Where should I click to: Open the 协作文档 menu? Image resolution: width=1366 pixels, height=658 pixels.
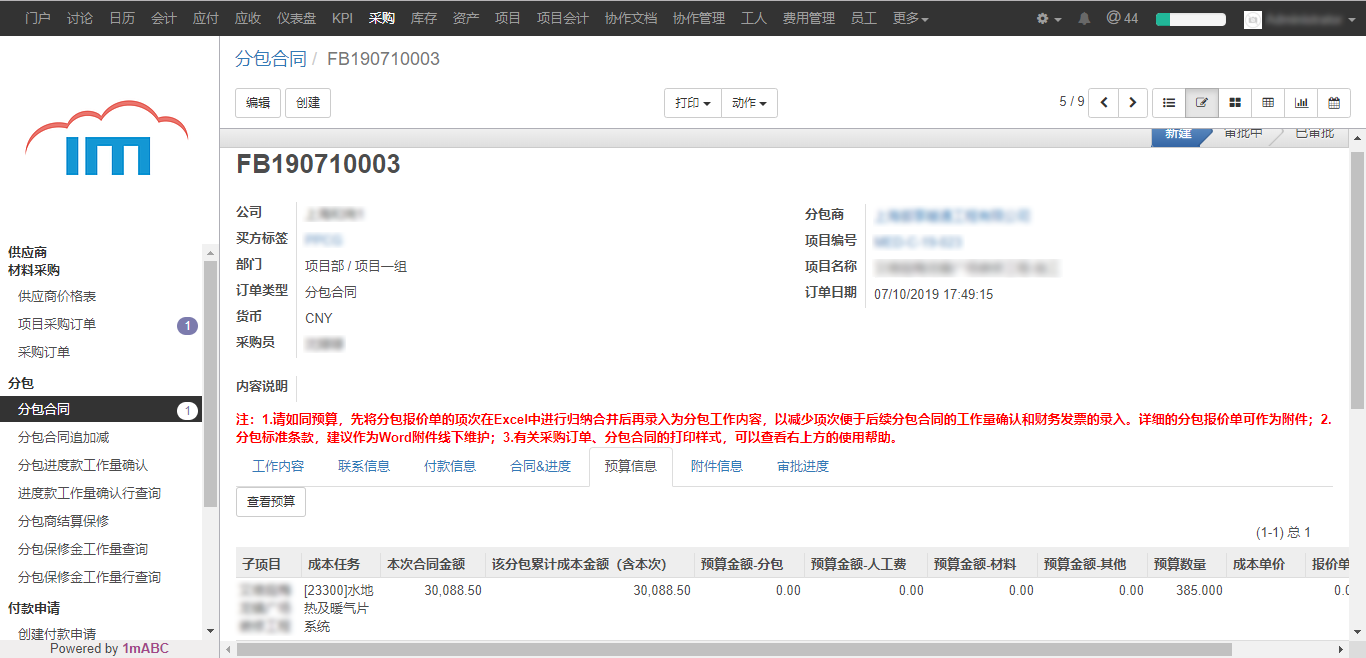[631, 18]
